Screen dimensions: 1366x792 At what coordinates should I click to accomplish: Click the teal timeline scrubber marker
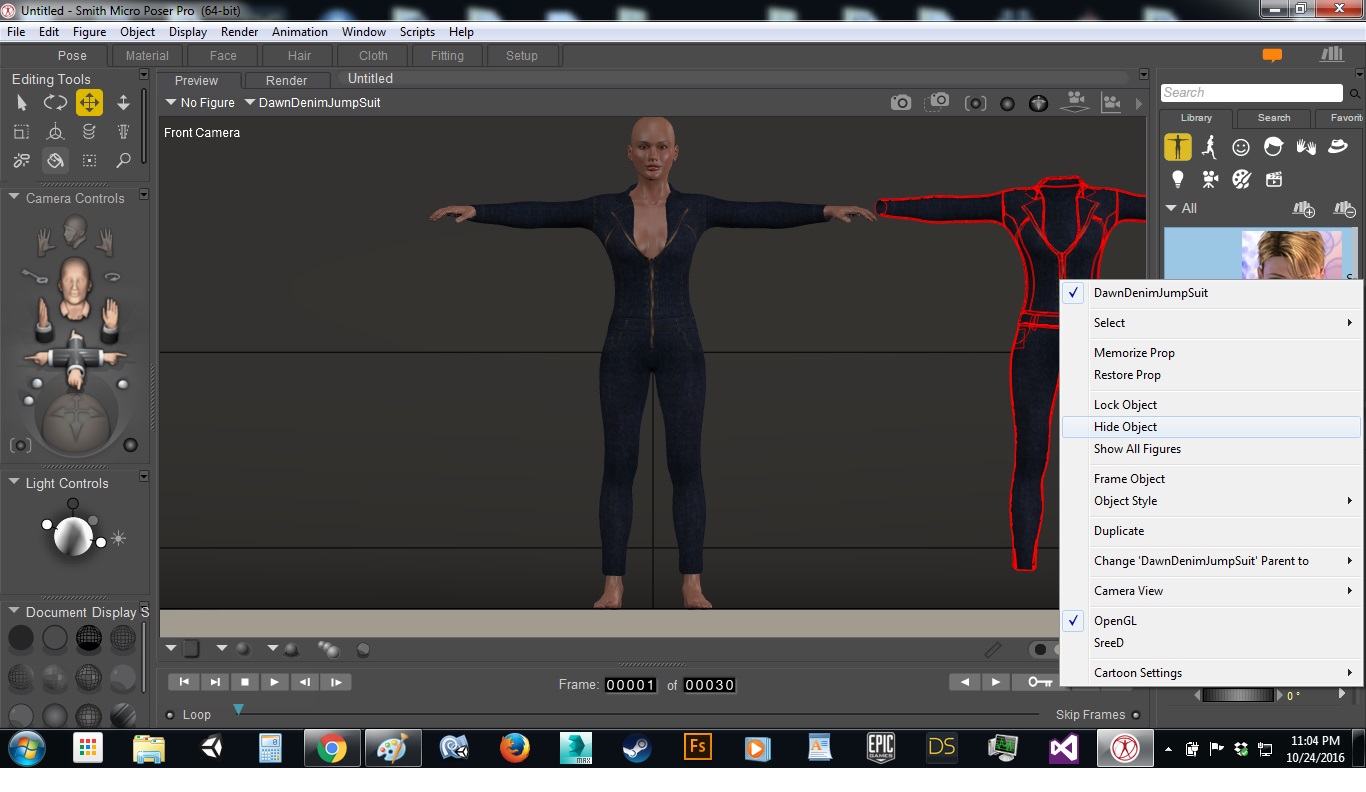pyautogui.click(x=238, y=709)
